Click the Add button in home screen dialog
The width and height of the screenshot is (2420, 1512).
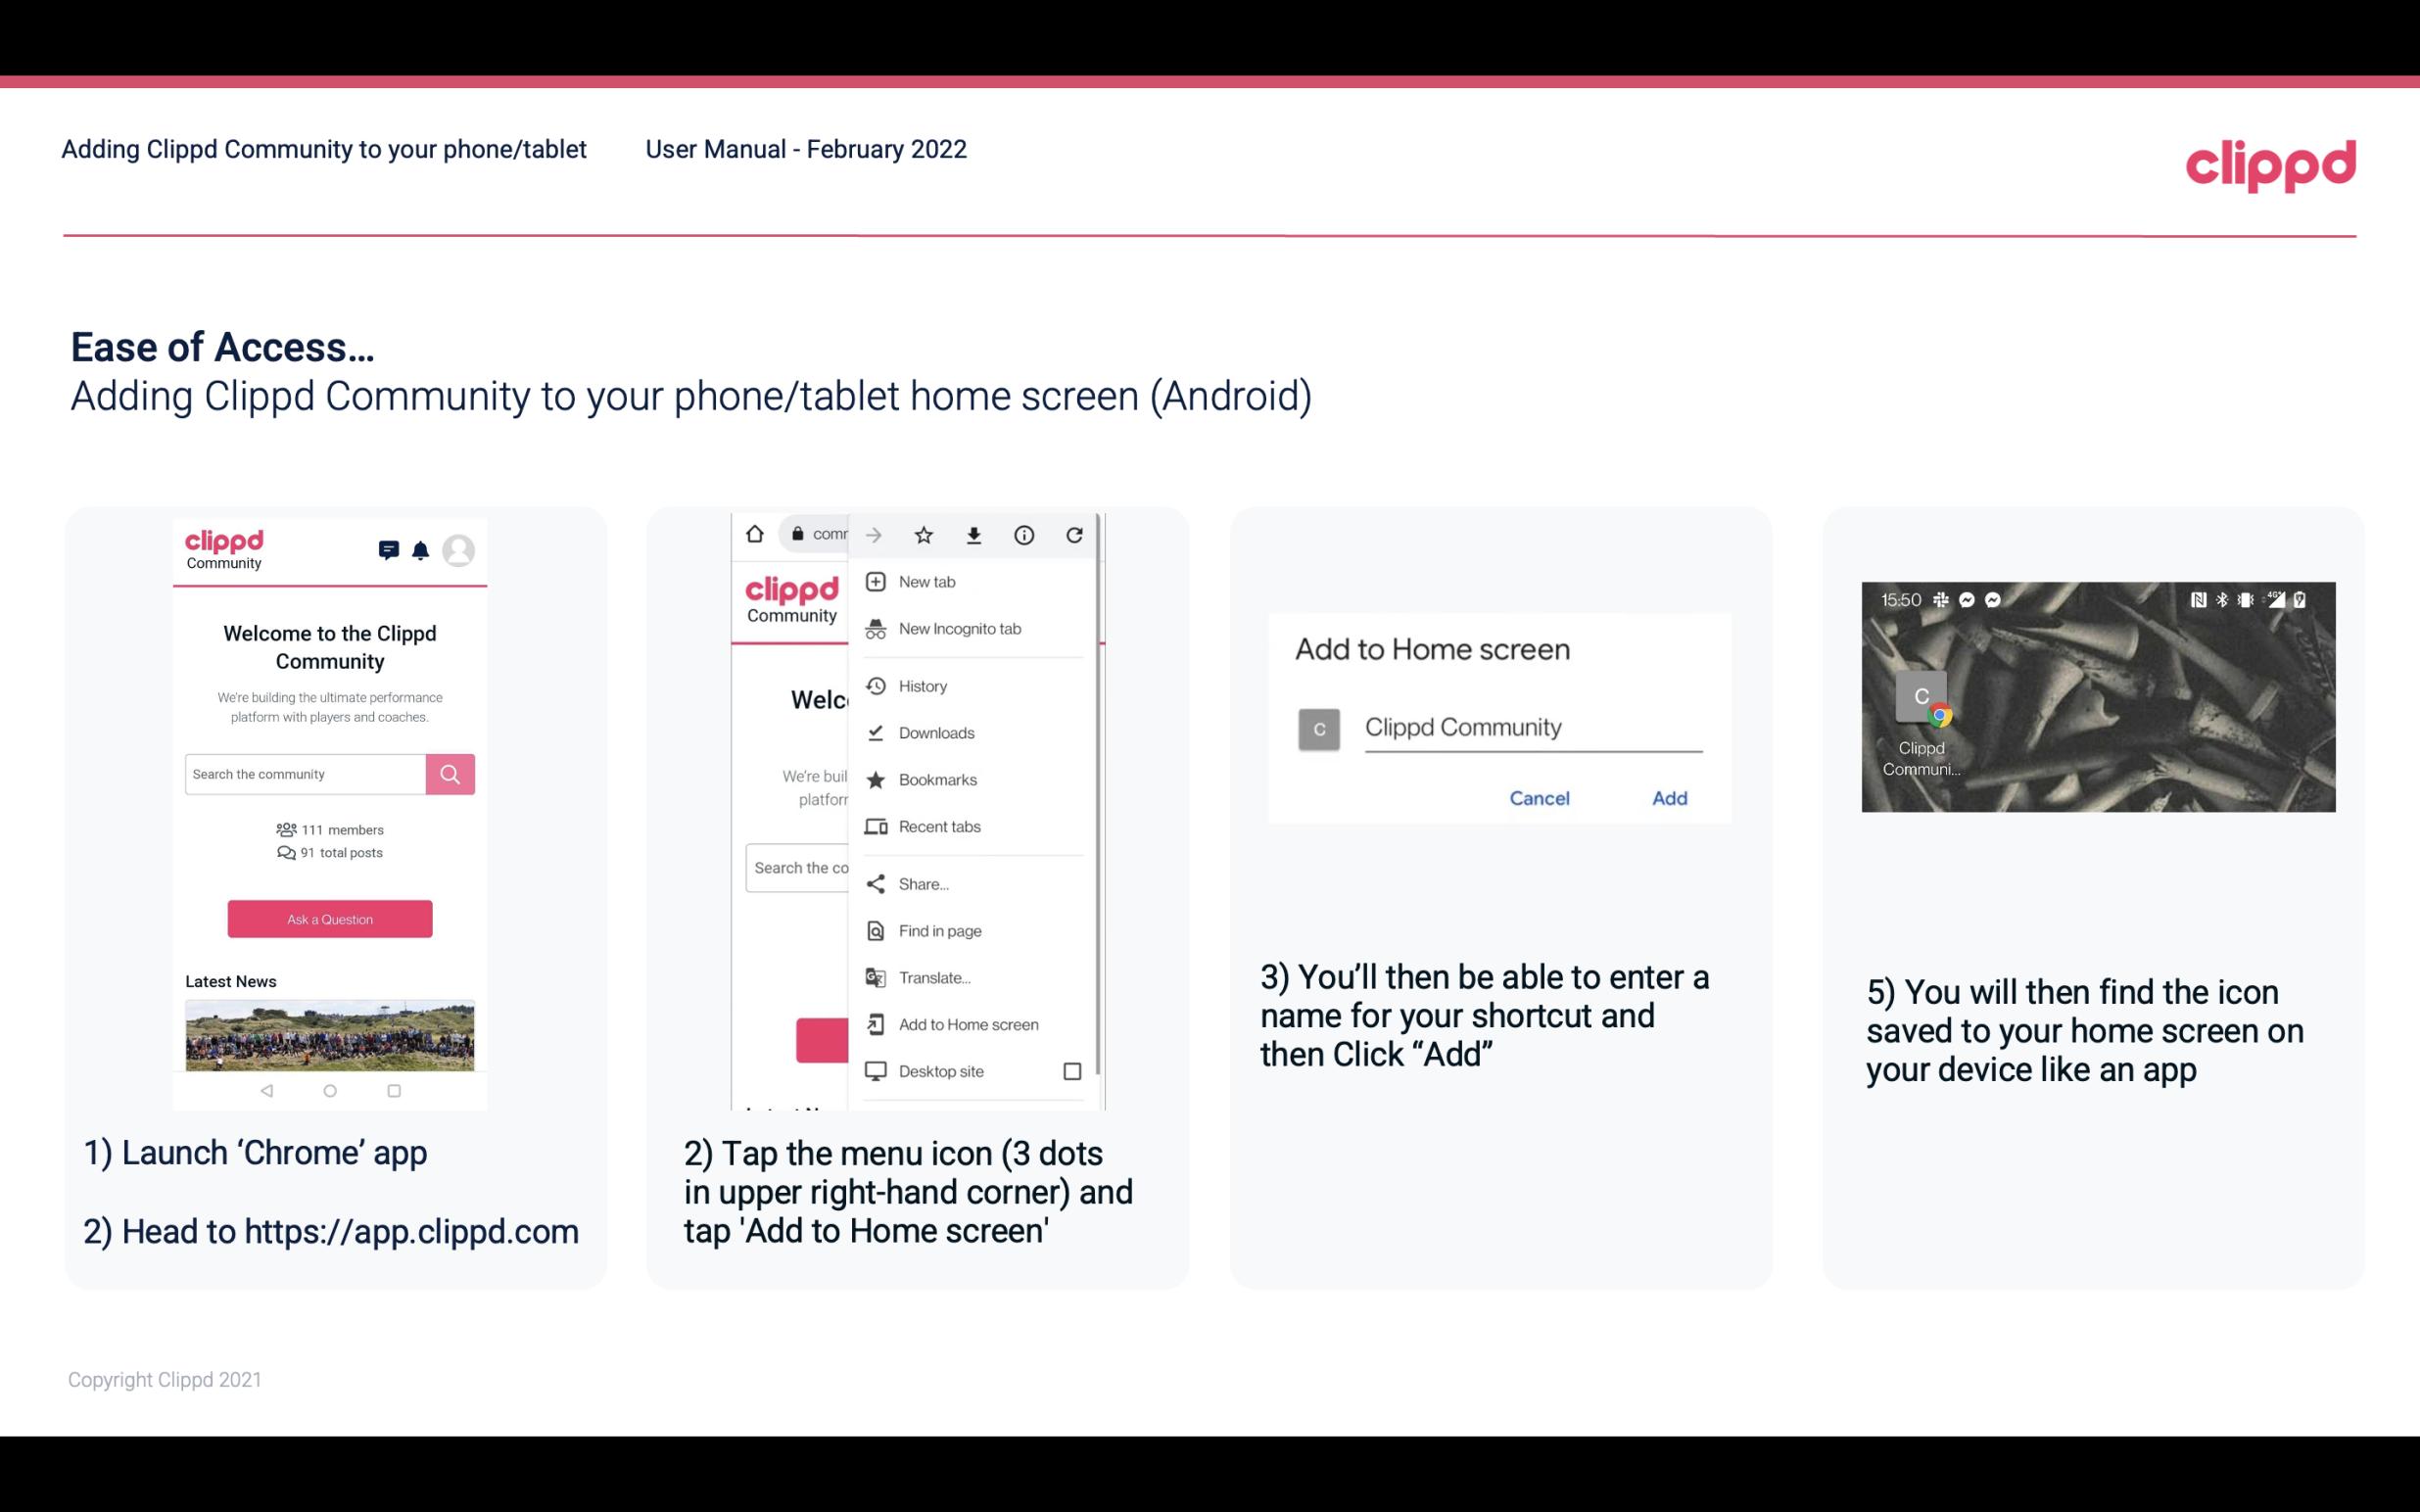(1667, 798)
